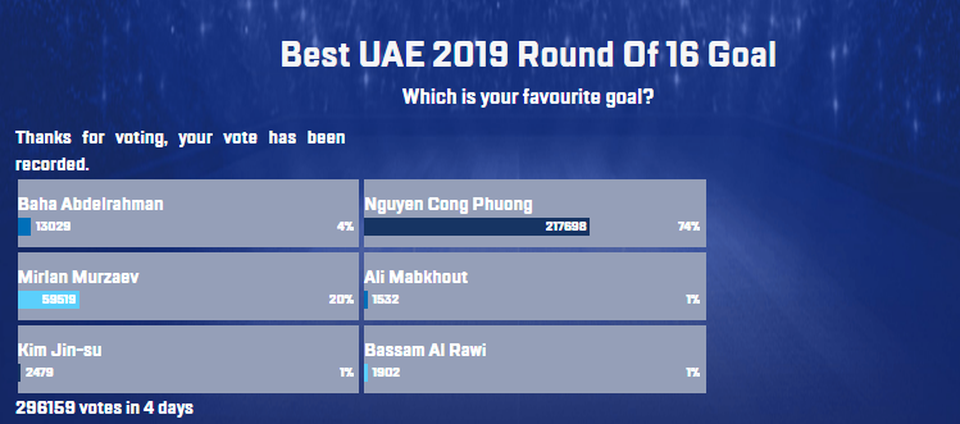
Task: Select the Bassam Al Rawi result card
Action: (x=535, y=359)
